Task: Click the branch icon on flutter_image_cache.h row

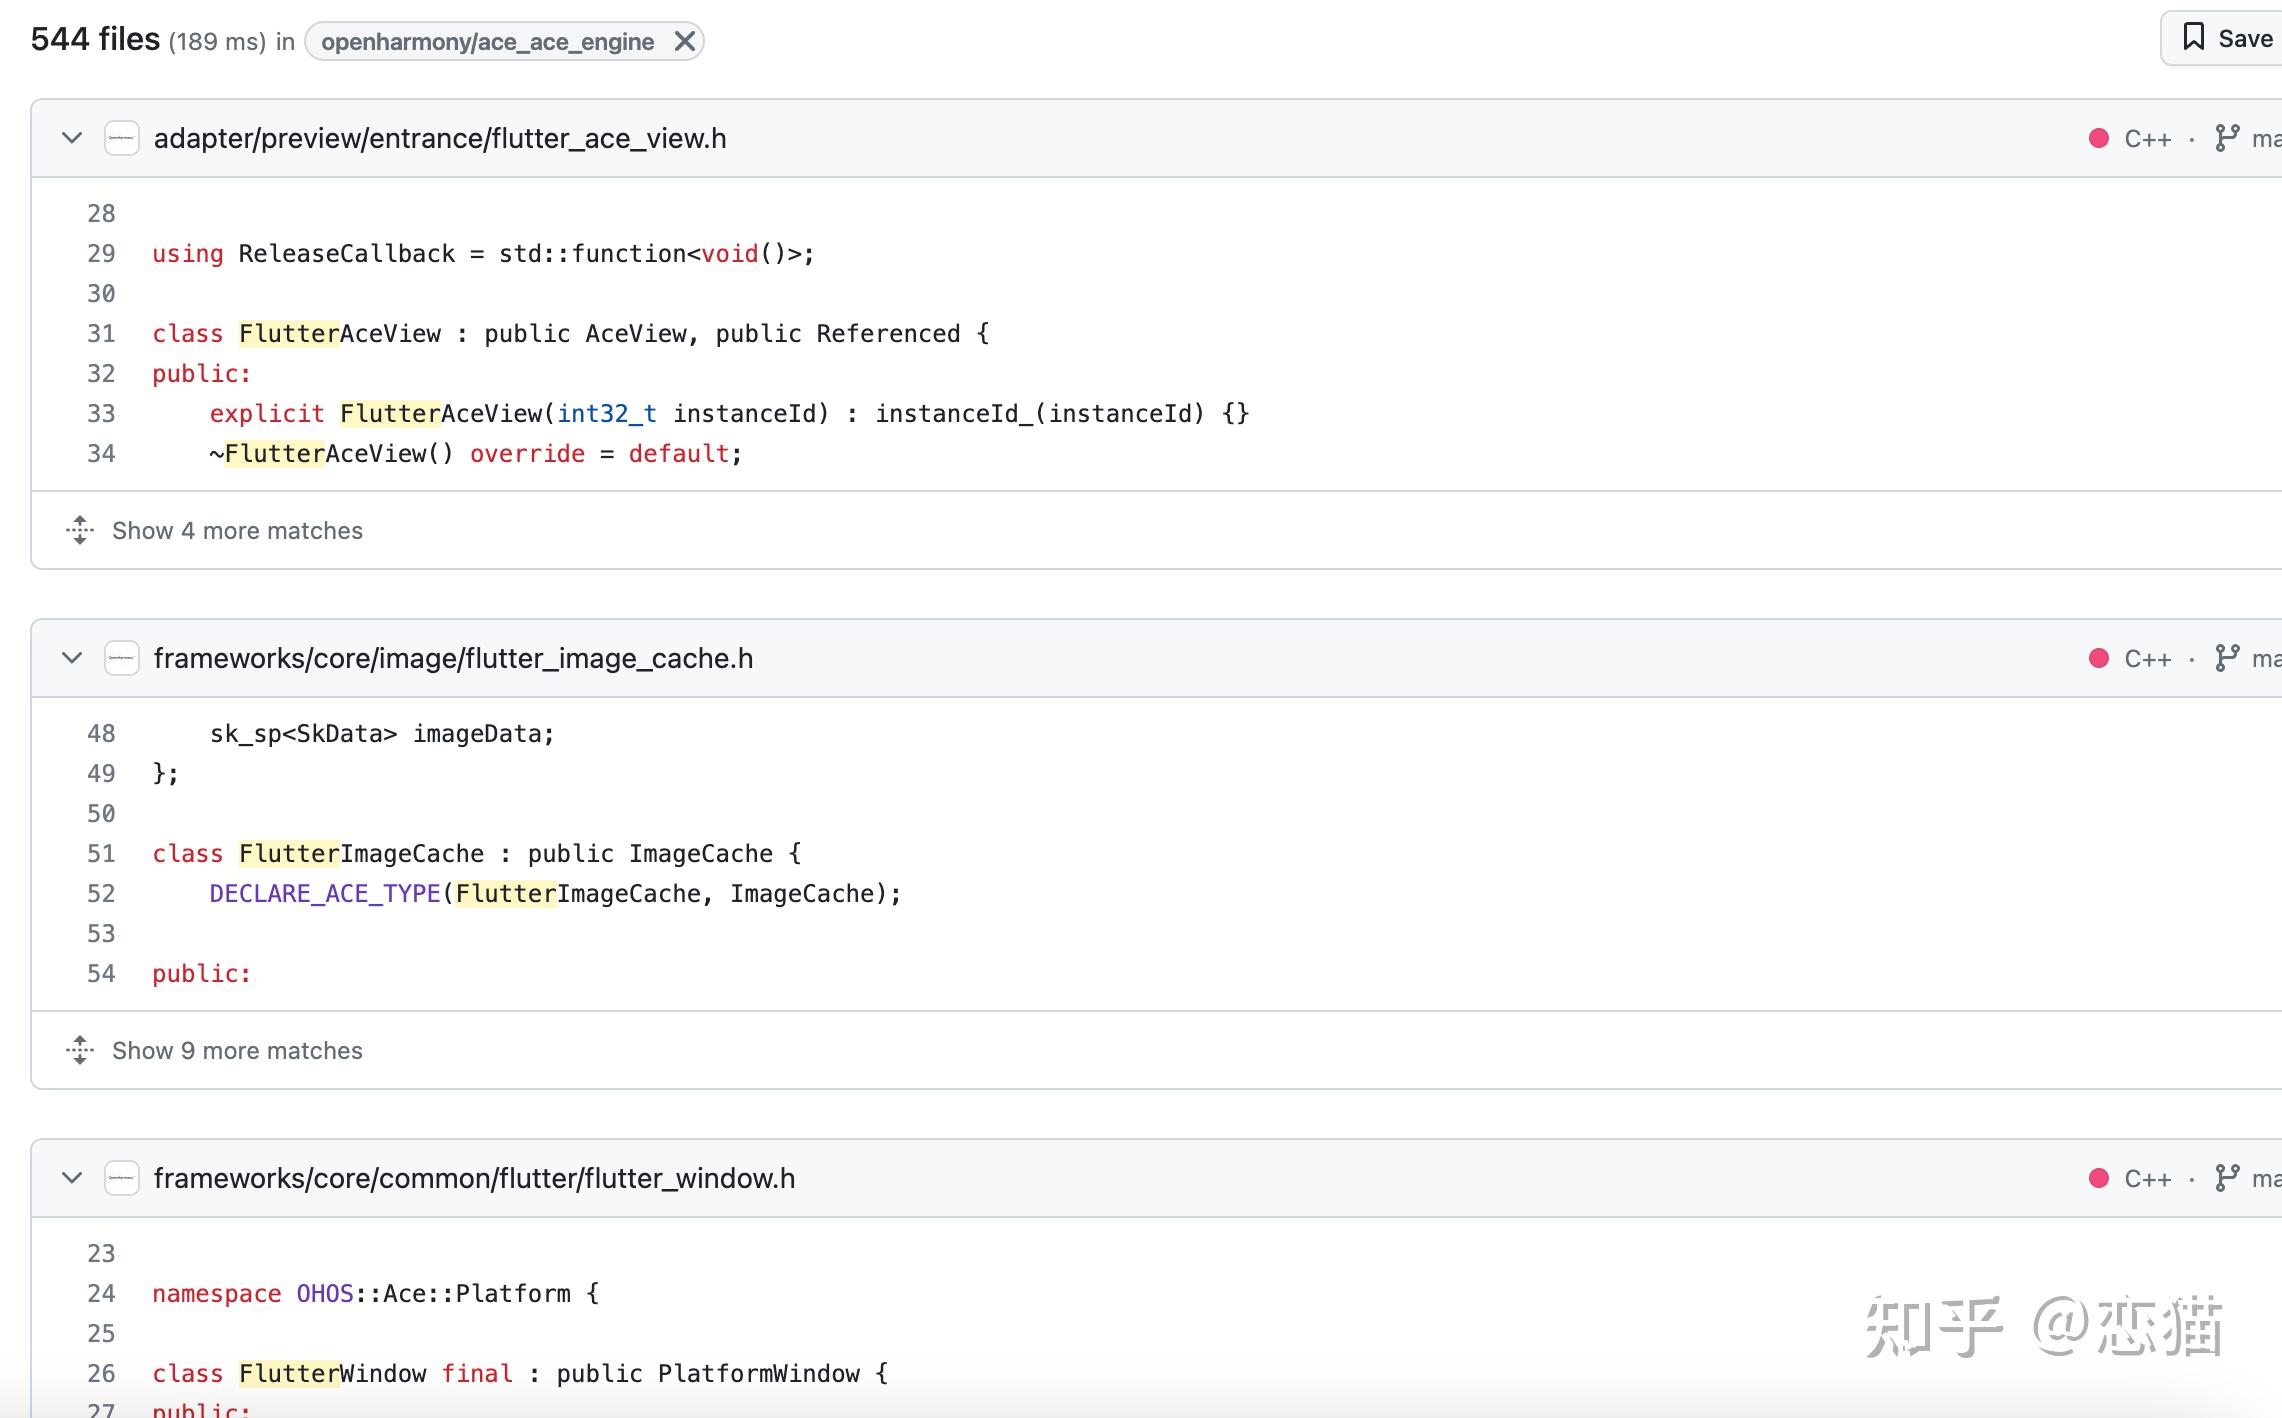Action: (x=2226, y=658)
